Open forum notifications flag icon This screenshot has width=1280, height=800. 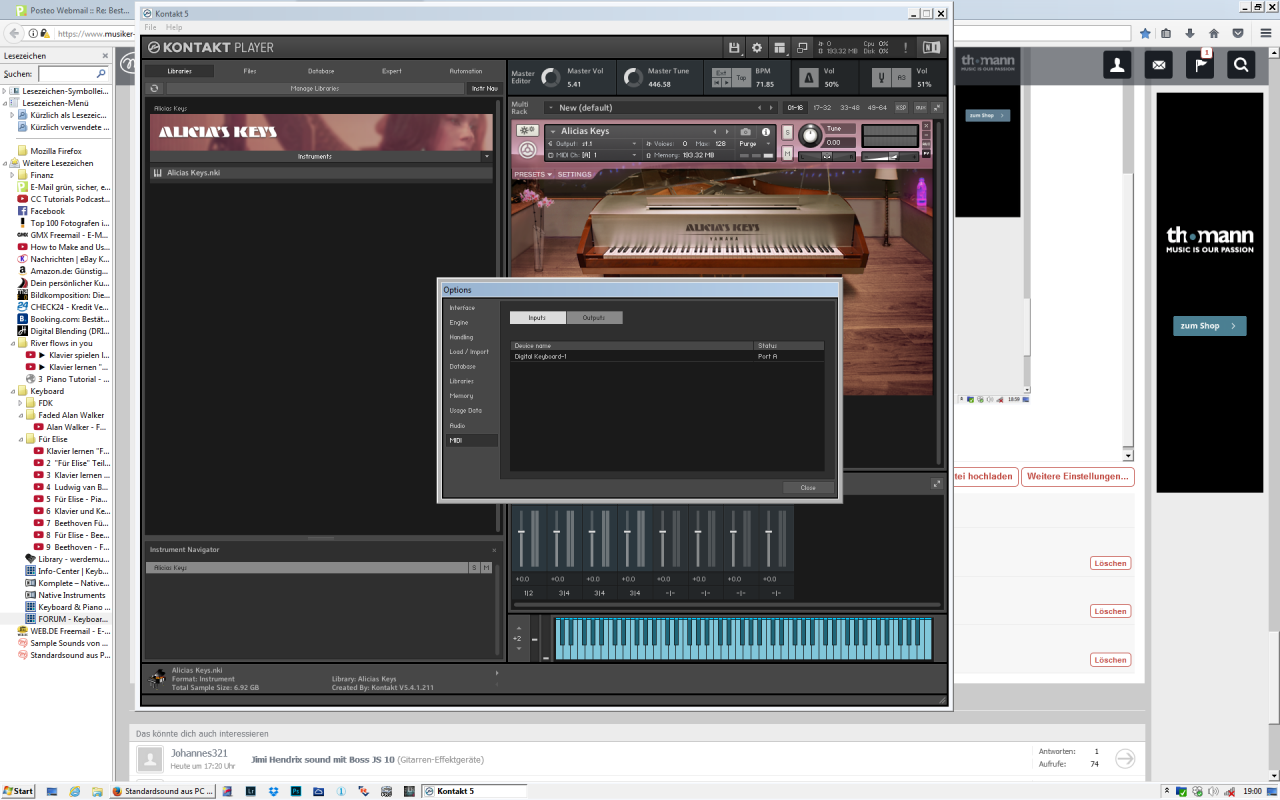(1199, 65)
